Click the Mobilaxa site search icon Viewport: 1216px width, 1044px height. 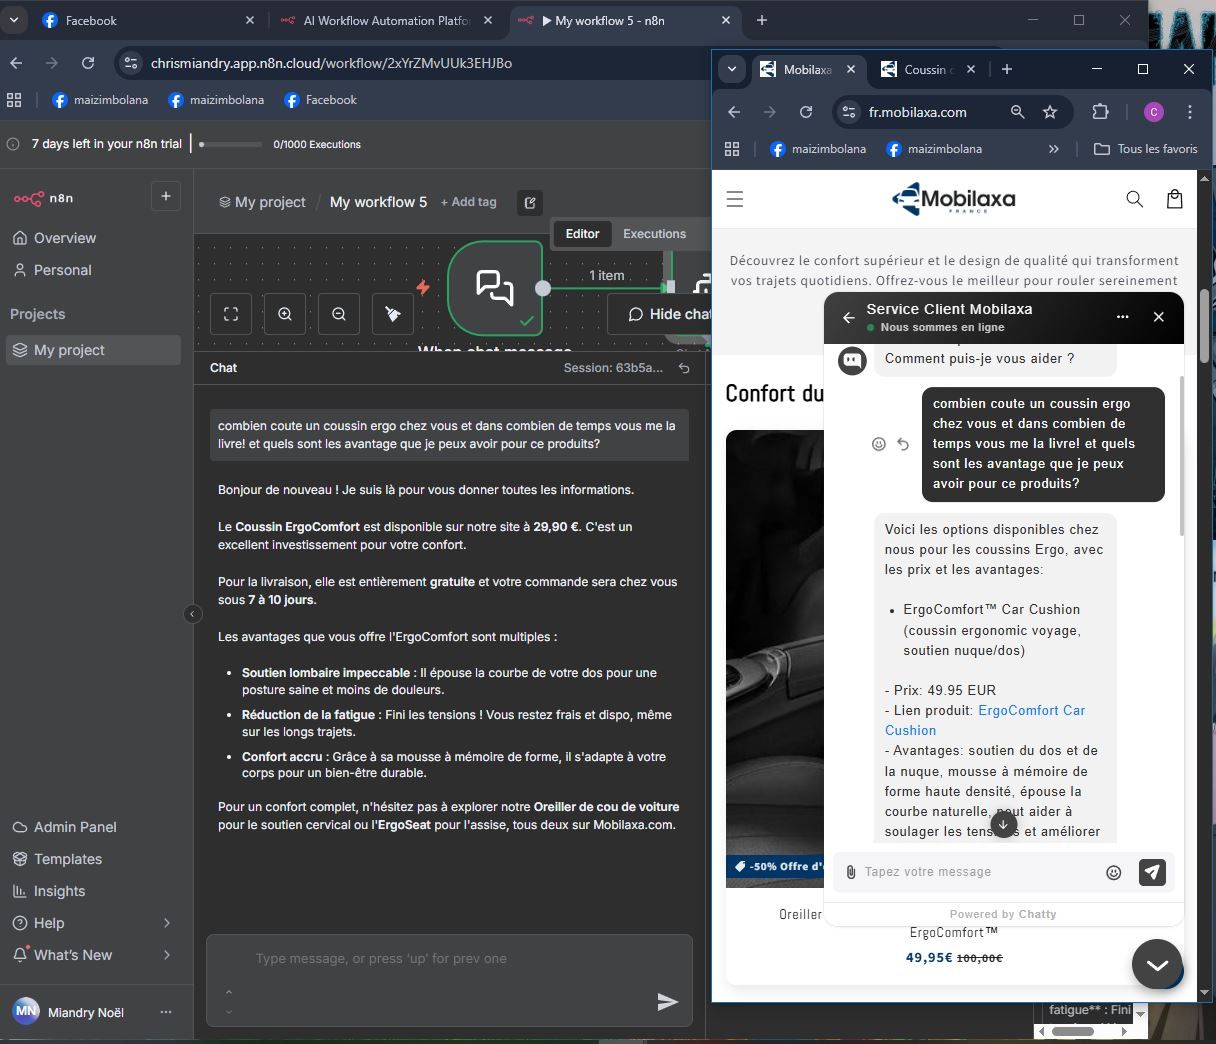point(1134,199)
